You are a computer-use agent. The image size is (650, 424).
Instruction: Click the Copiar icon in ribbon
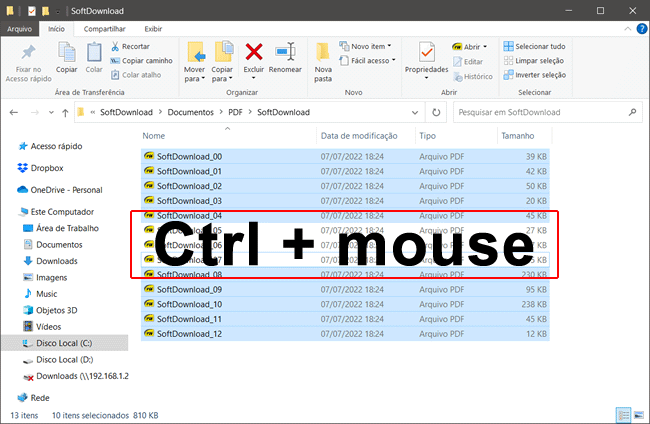(x=67, y=53)
